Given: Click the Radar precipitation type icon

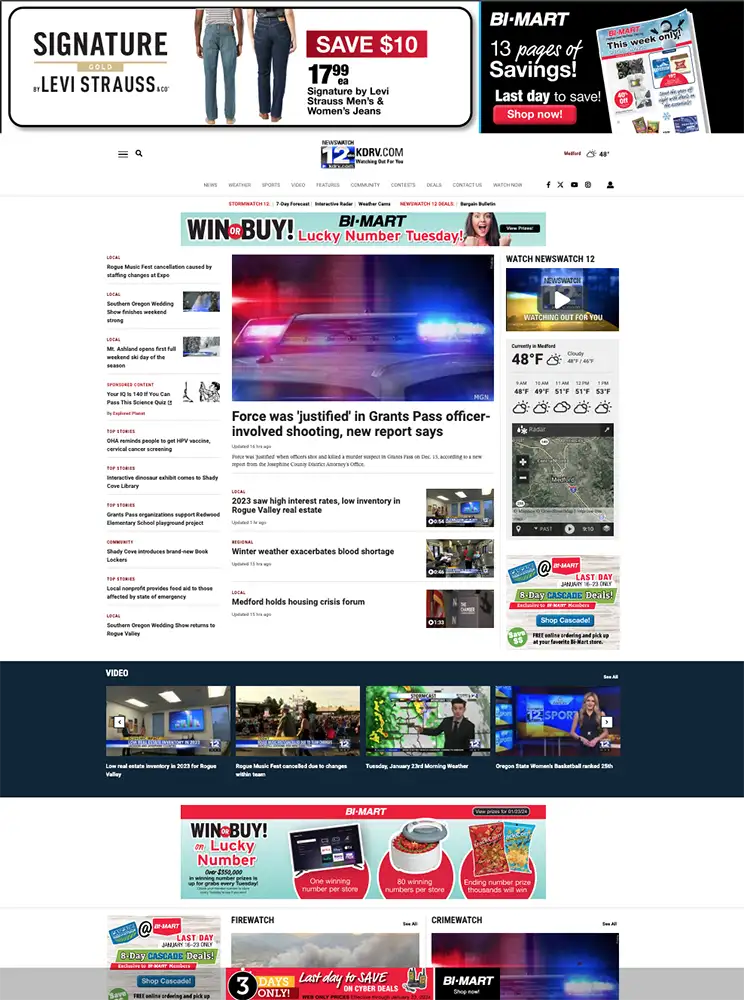Looking at the screenshot, I should pos(522,430).
